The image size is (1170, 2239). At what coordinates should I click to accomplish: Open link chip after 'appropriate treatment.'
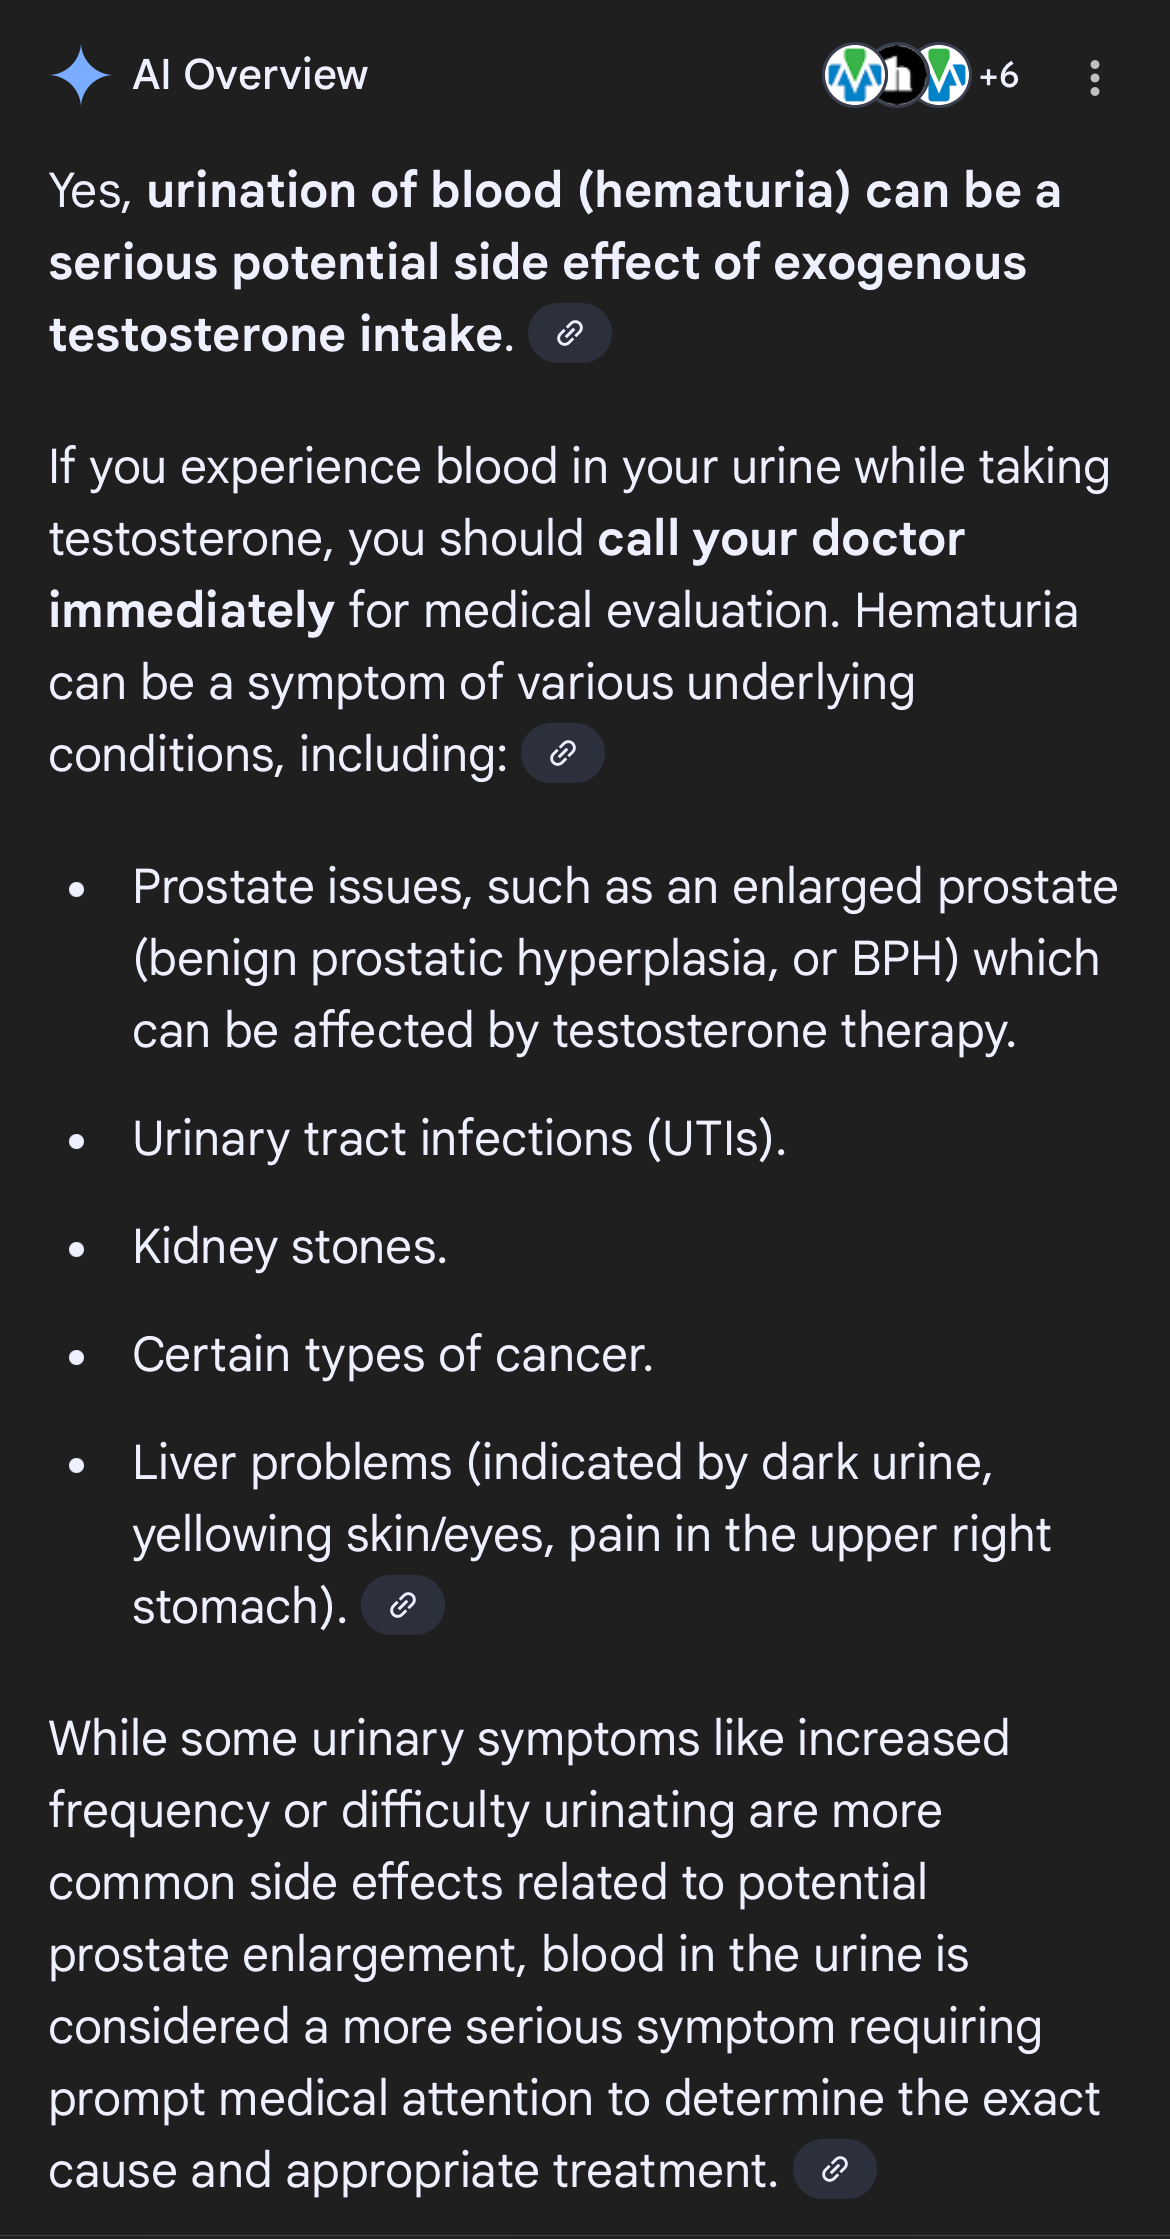click(834, 2170)
